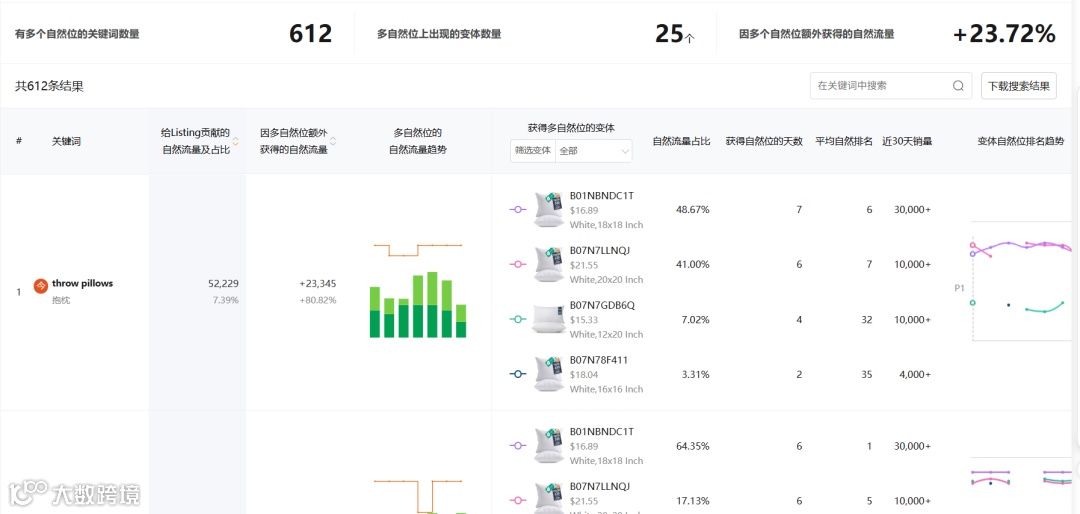Image resolution: width=1080 pixels, height=514 pixels.
Task: Click the 64.35% traffic share cell
Action: point(693,446)
